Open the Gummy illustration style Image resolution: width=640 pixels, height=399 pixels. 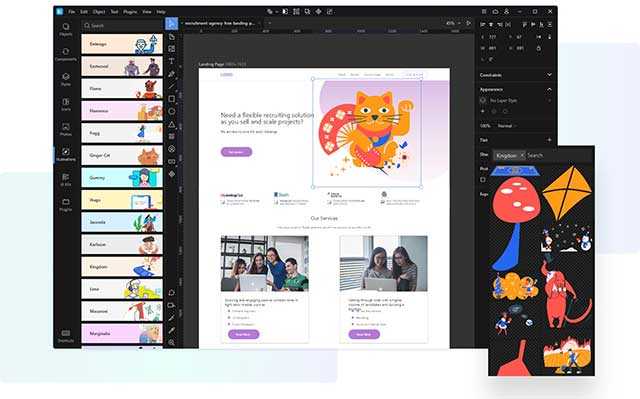pyautogui.click(x=122, y=178)
